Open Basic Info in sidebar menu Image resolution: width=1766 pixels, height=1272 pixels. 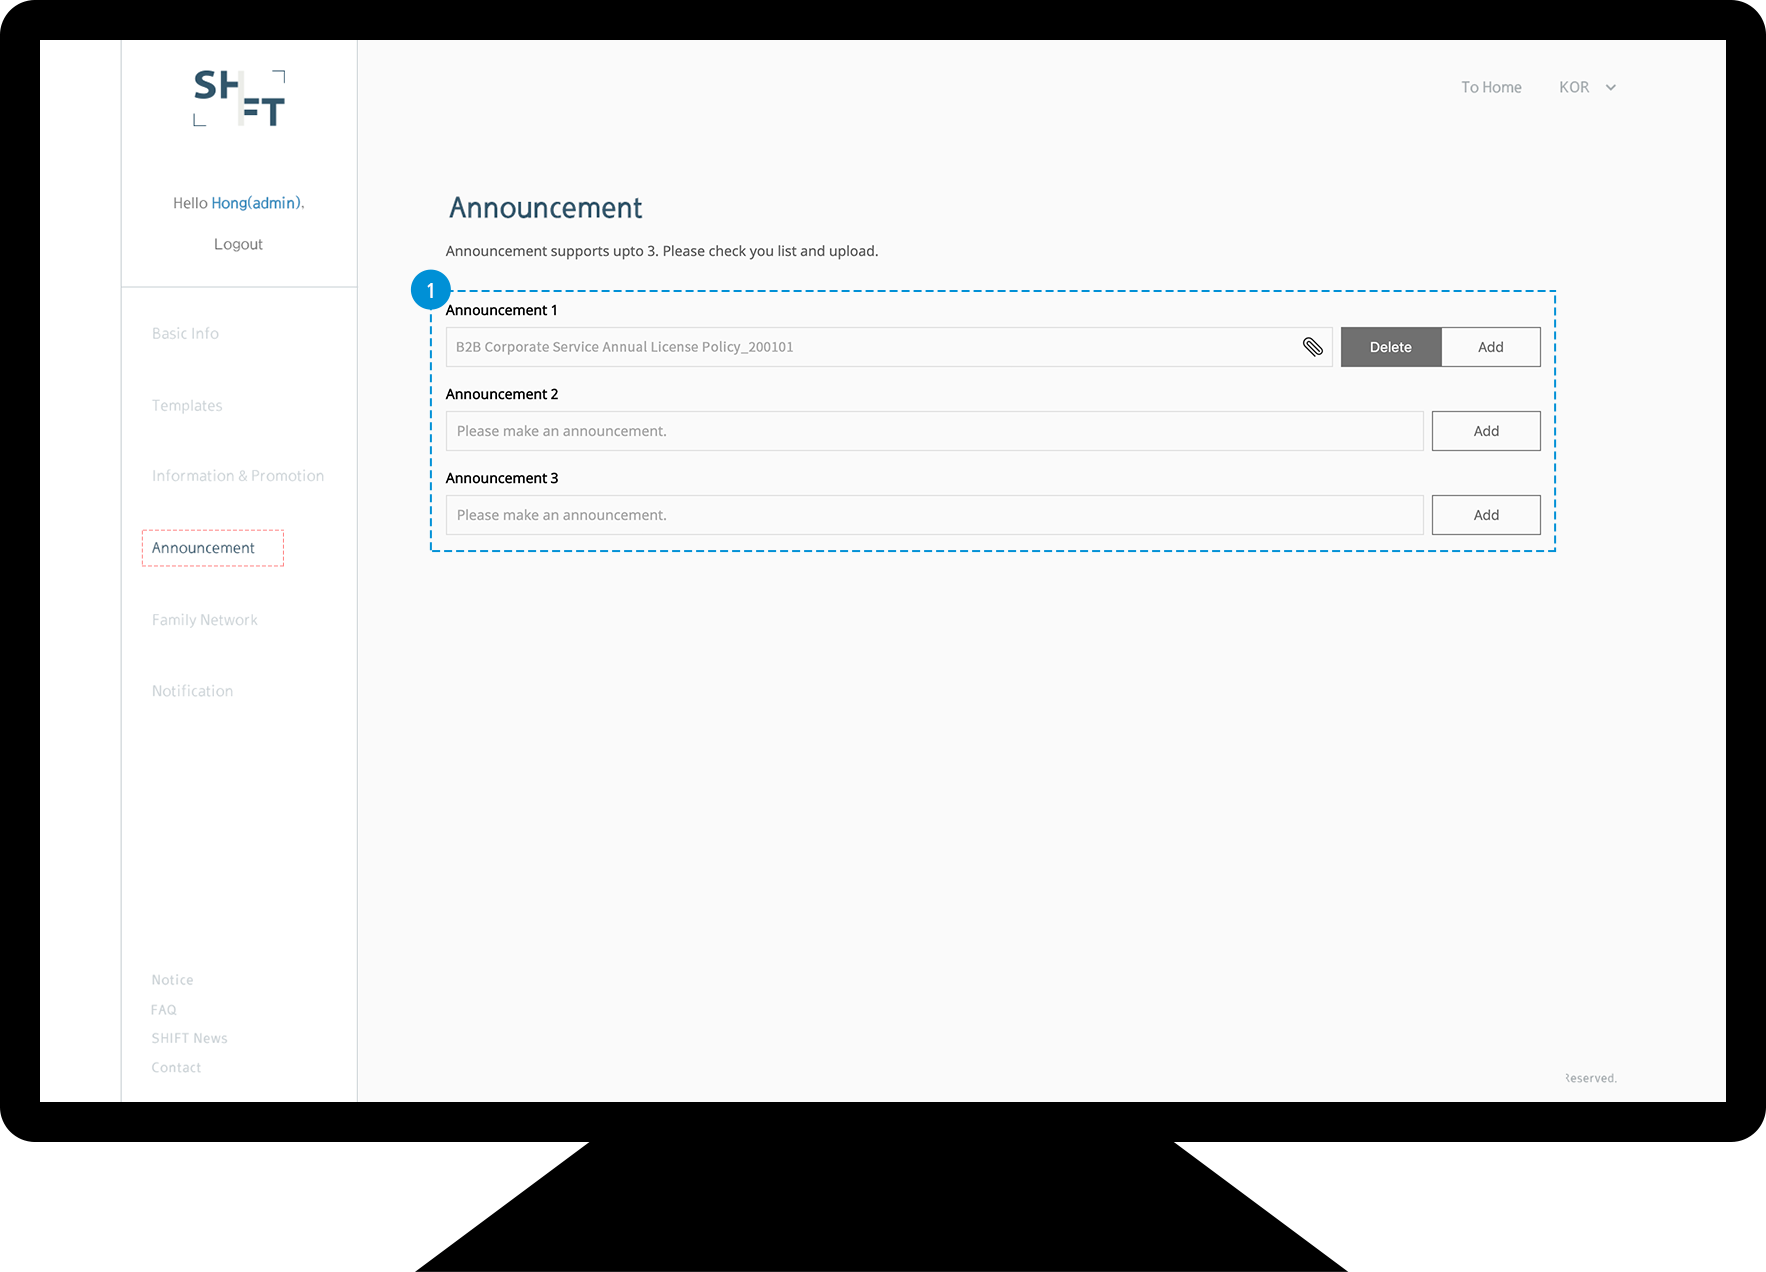[185, 334]
